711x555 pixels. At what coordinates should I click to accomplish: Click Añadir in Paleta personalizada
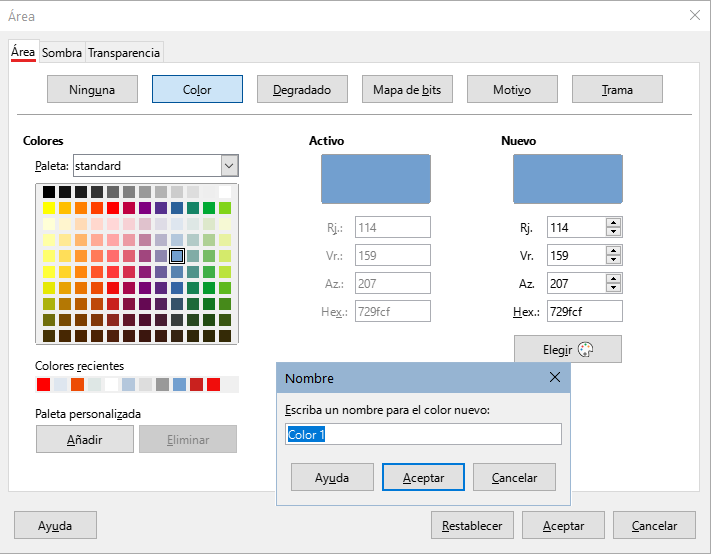[x=85, y=439]
